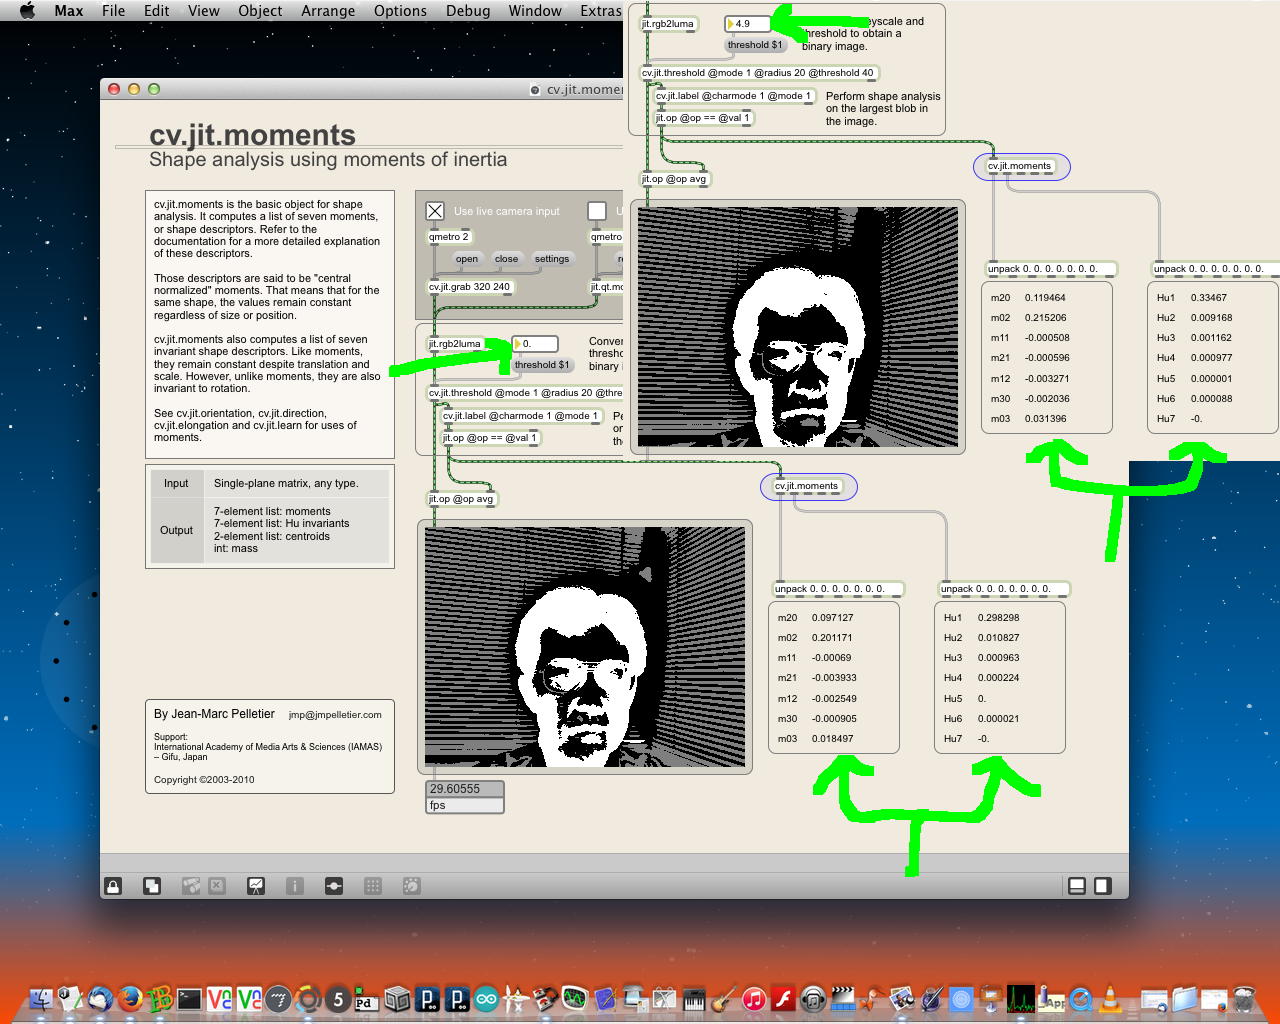1280x1024 pixels.
Task: Click the new view icon beside the lock
Action: pyautogui.click(x=152, y=886)
